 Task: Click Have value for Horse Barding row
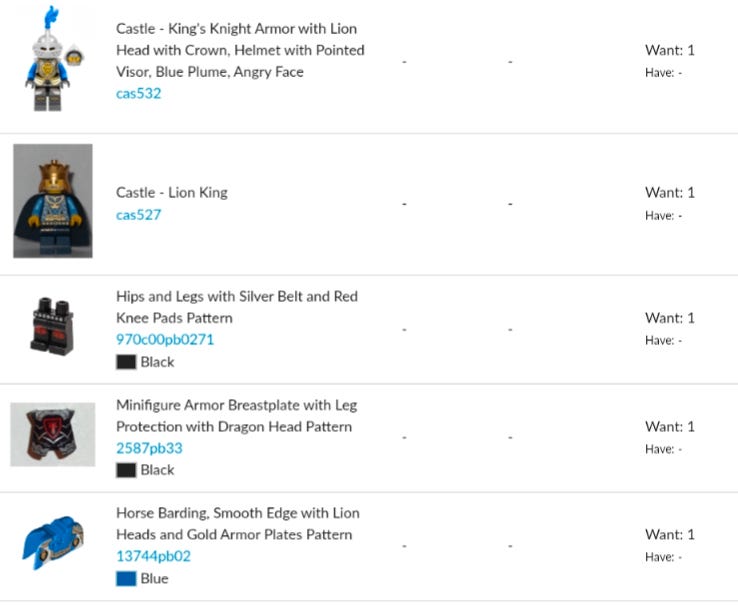pos(663,557)
